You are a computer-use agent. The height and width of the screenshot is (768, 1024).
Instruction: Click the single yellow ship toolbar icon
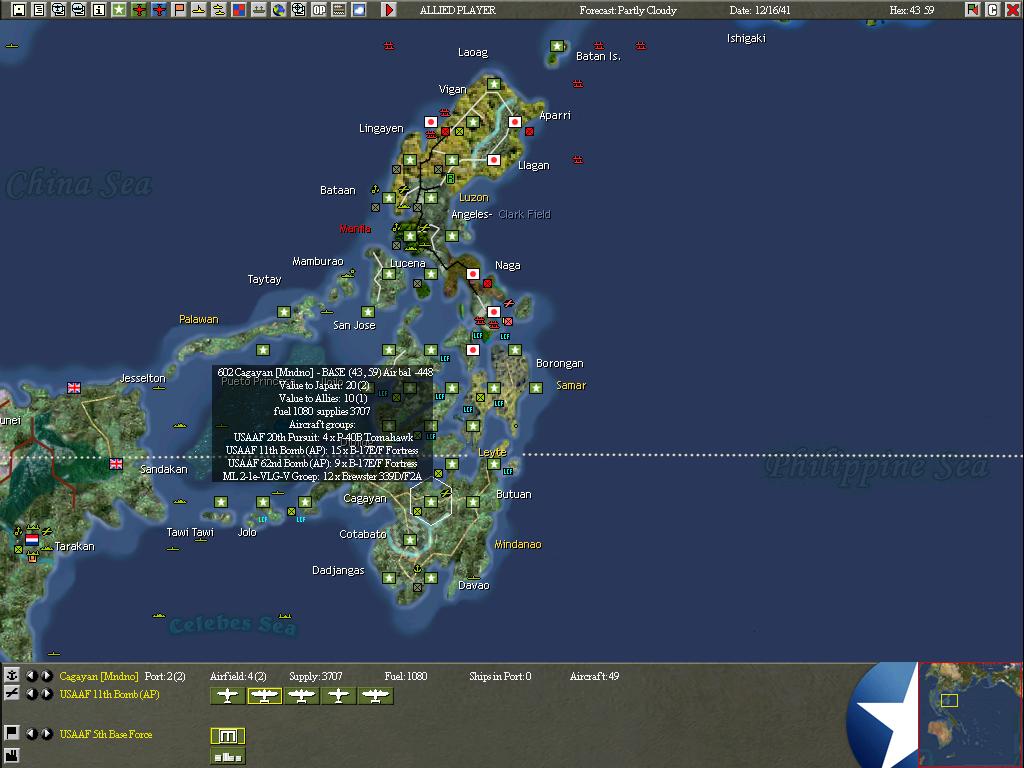(x=199, y=10)
